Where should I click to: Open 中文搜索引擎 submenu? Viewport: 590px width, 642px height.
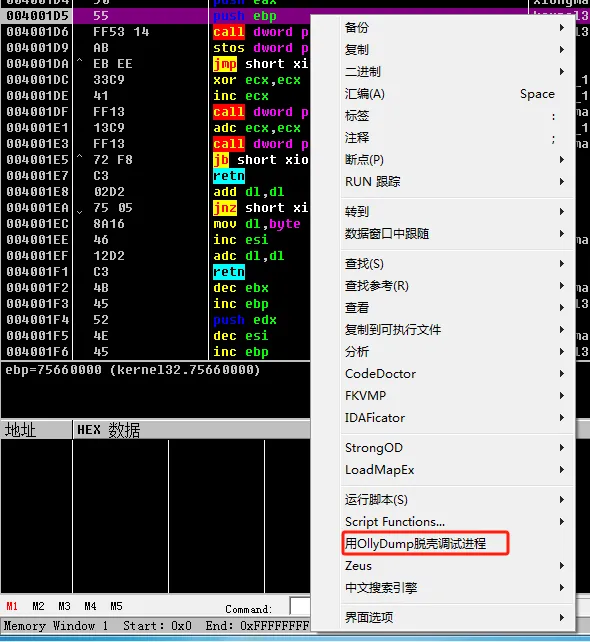[x=455, y=588]
